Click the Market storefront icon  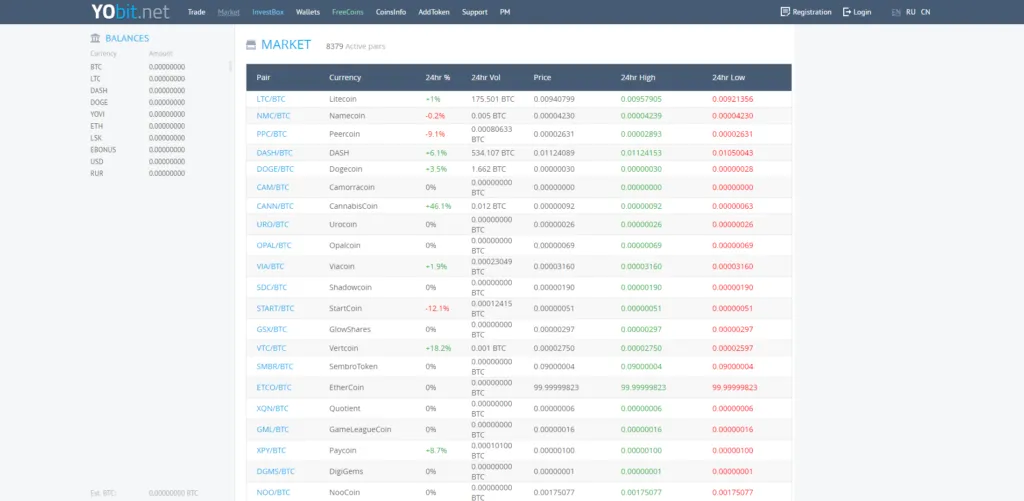(x=251, y=45)
